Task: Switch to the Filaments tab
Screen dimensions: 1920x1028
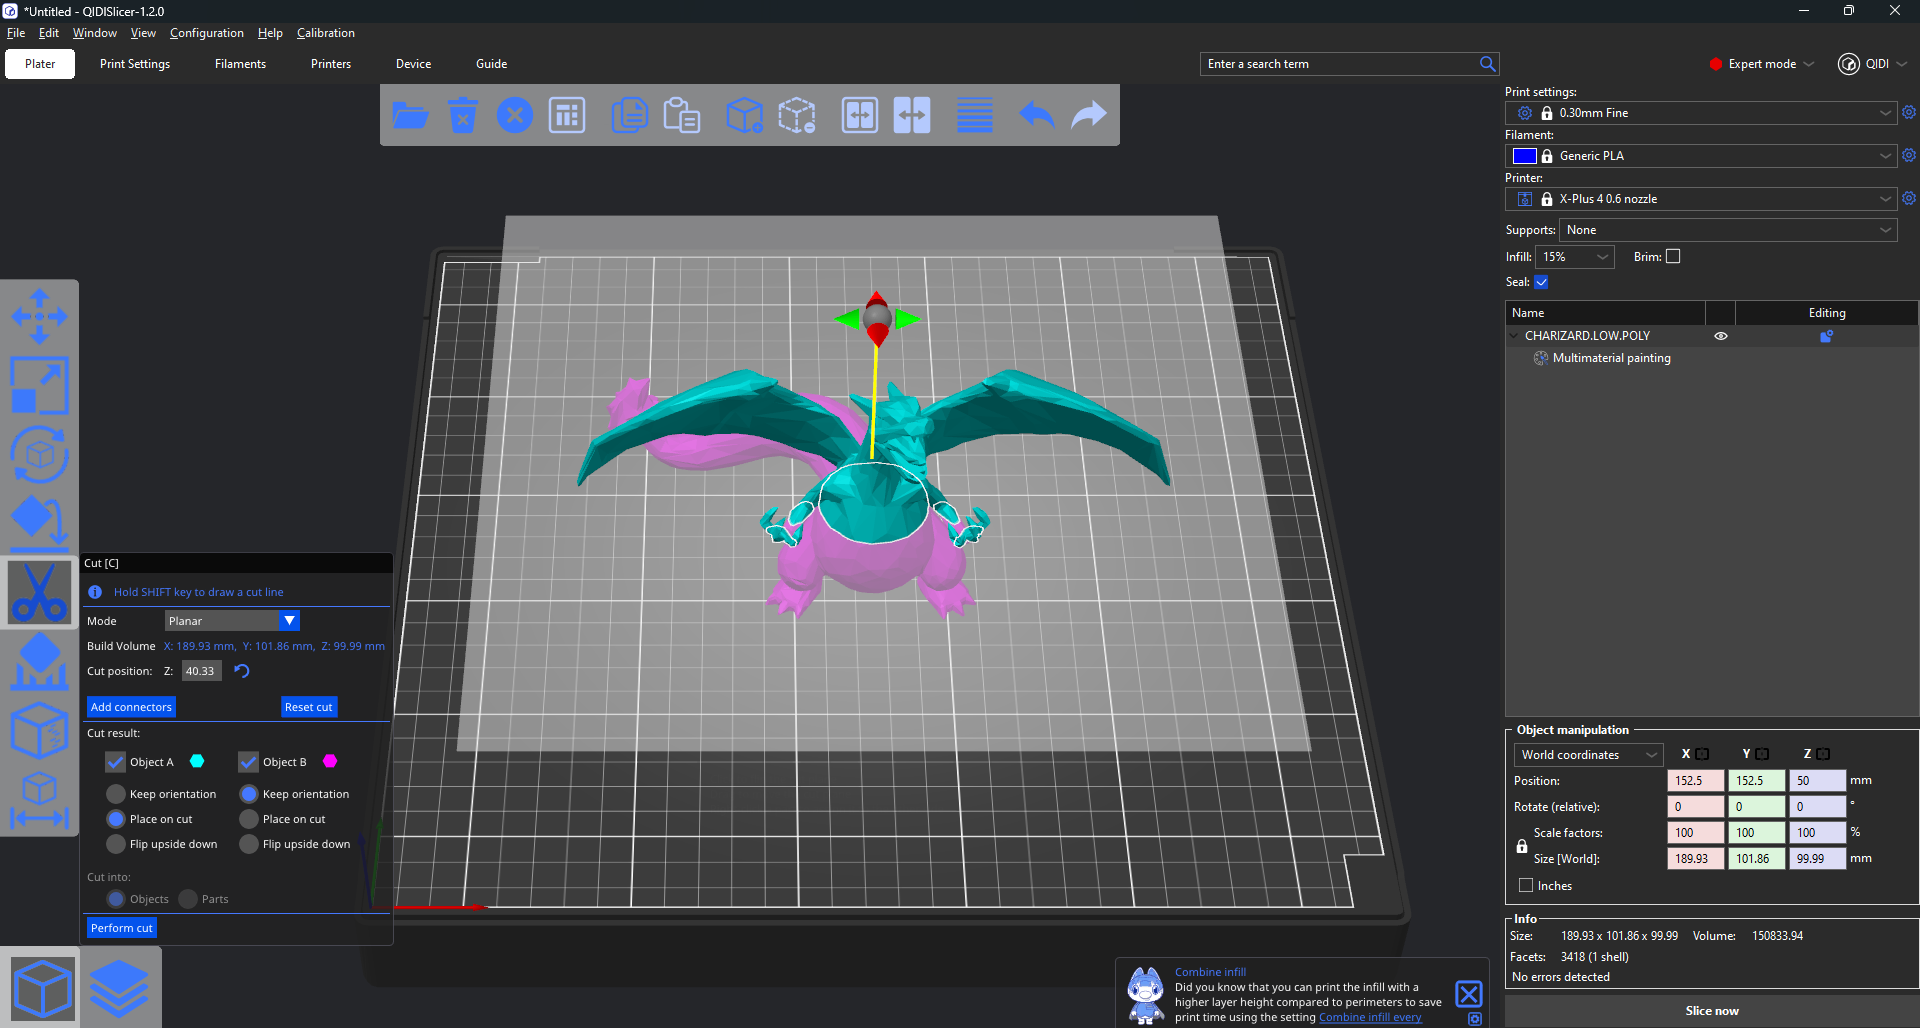Action: tap(240, 64)
